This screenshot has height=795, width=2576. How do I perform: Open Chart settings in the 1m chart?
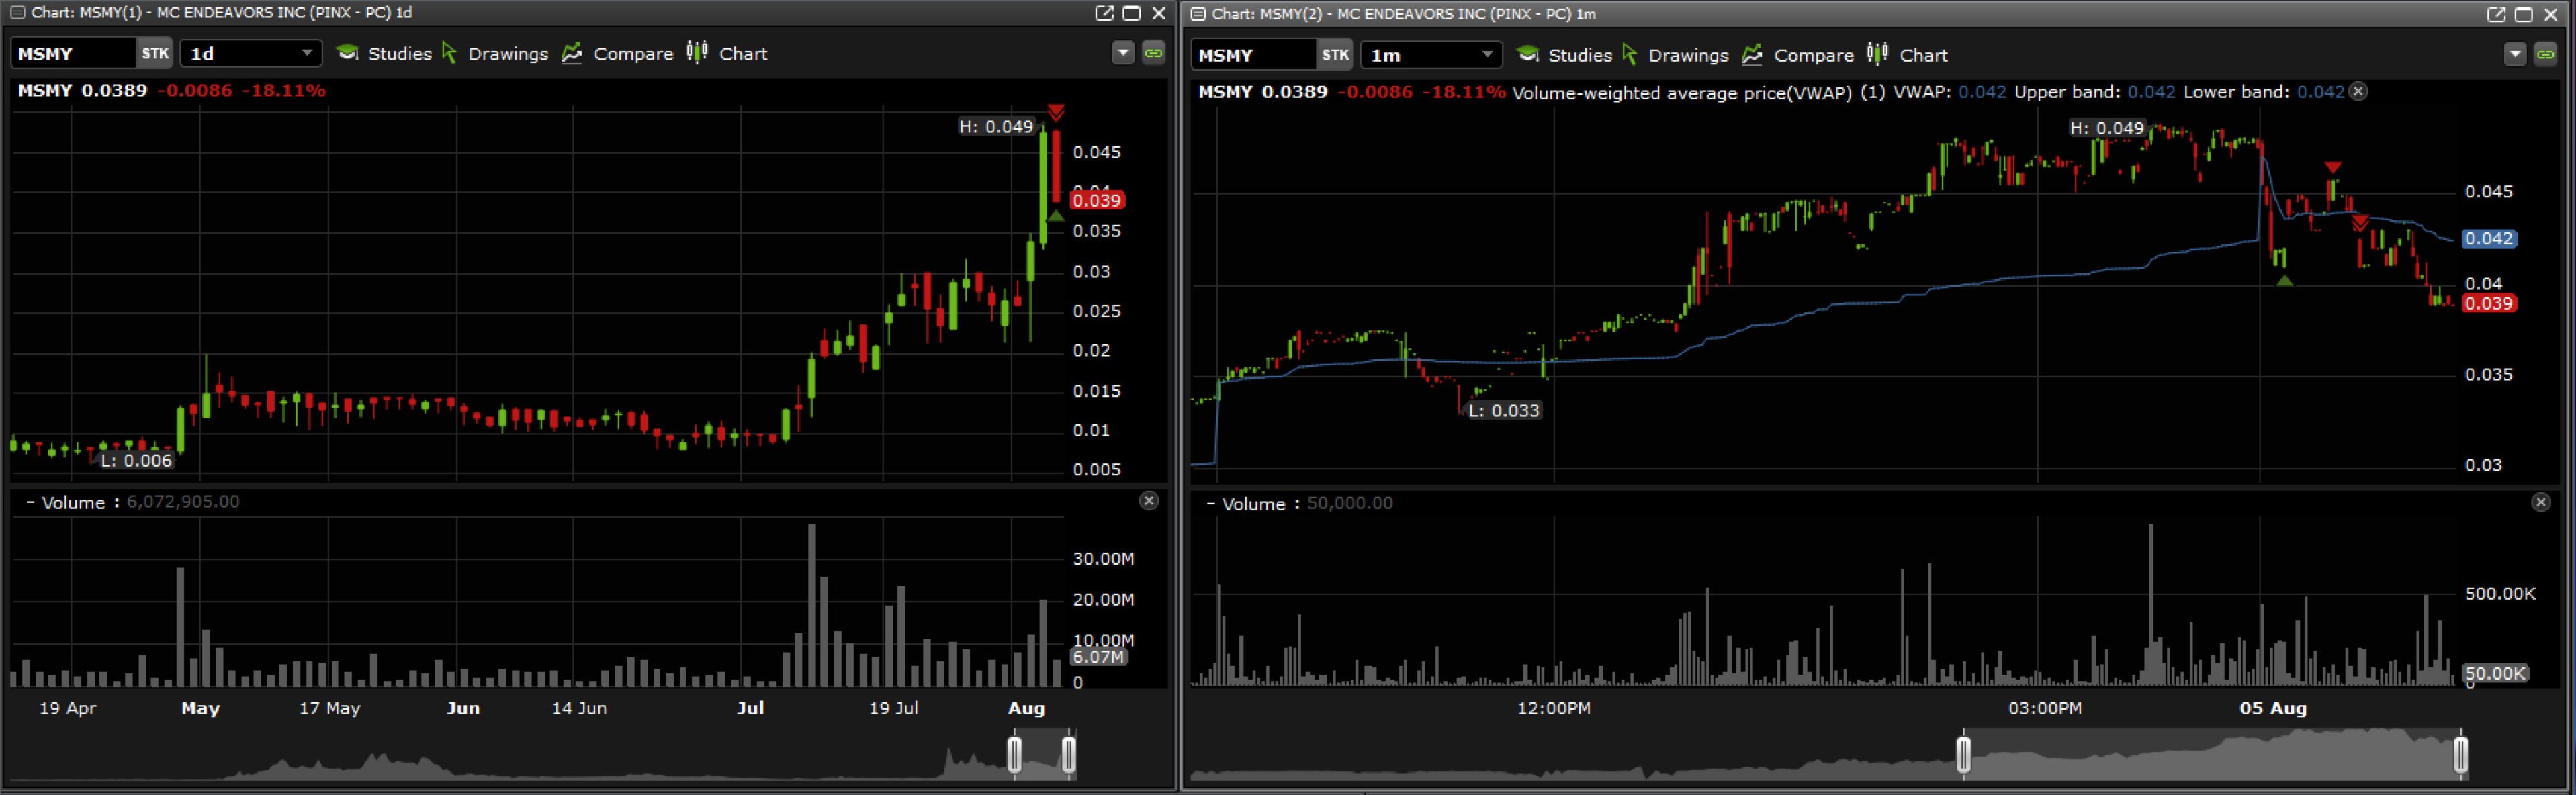coord(1908,55)
